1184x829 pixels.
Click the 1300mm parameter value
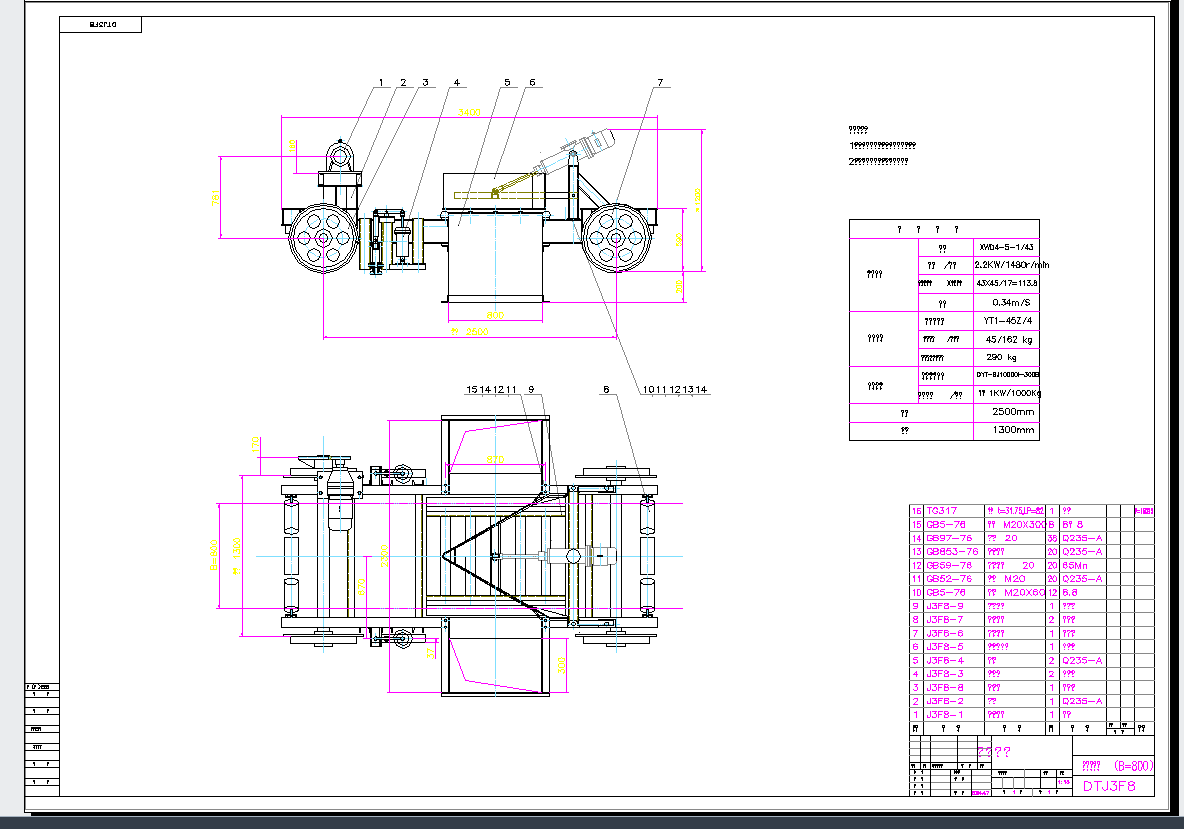point(1006,430)
